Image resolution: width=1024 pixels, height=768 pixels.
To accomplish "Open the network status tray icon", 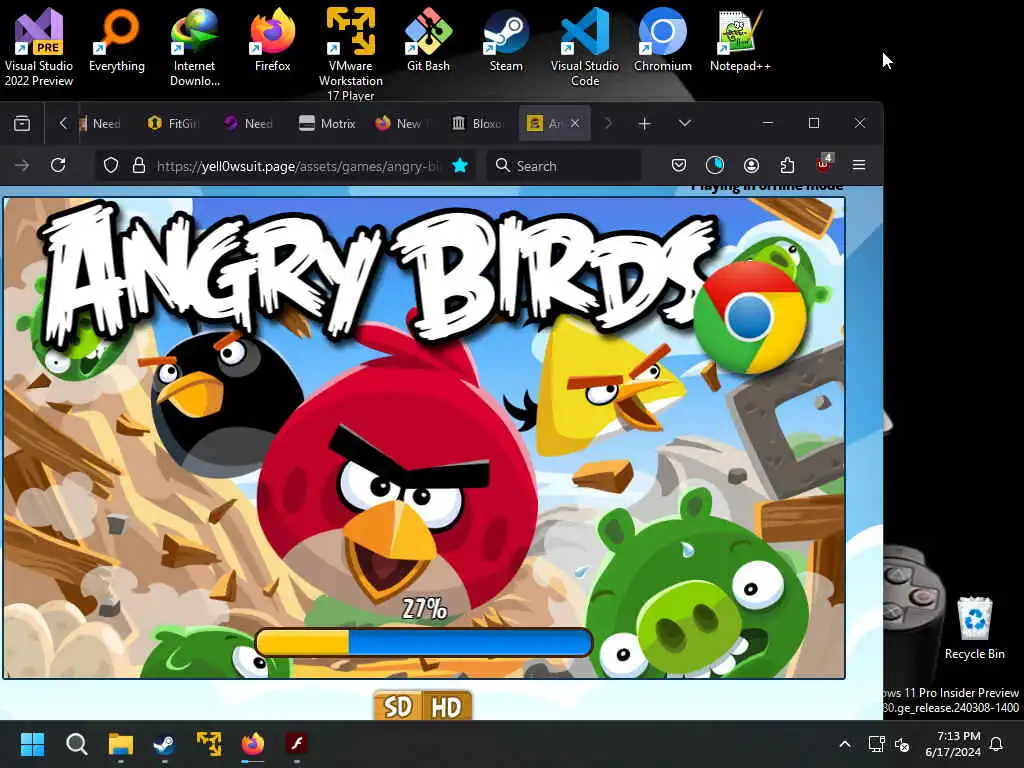I will click(x=876, y=744).
